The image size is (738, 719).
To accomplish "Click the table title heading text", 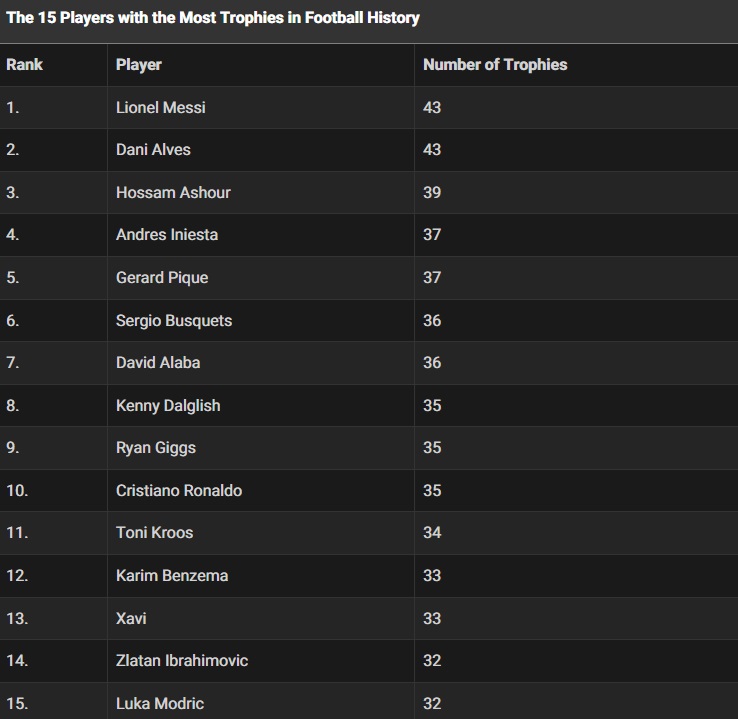I will point(213,18).
